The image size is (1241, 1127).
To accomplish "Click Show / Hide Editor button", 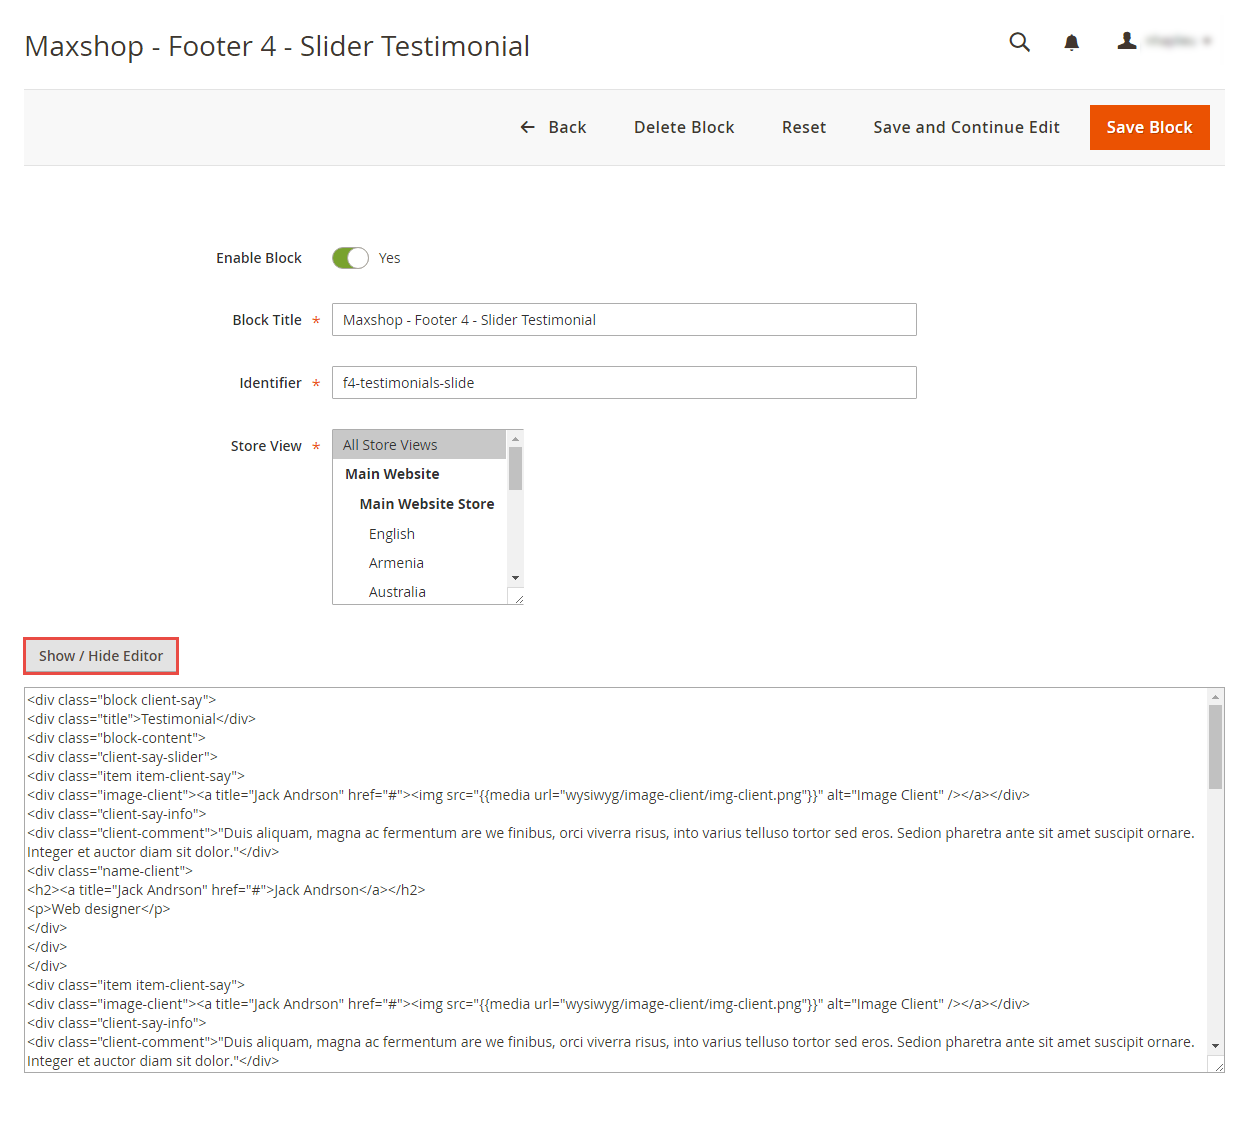I will (x=101, y=656).
